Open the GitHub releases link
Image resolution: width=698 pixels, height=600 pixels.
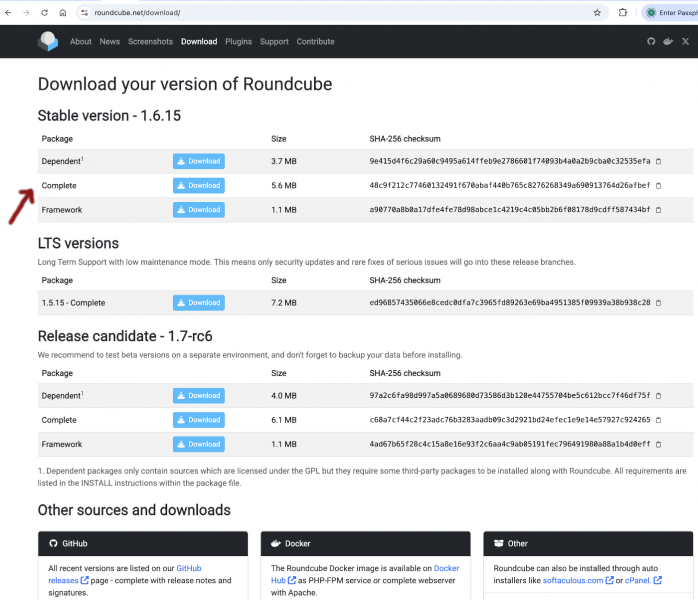coord(68,580)
